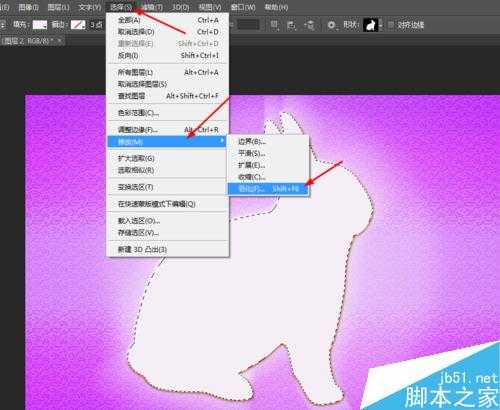The width and height of the screenshot is (500, 410).
Task: Choose 取消选择(D) to deselect
Action: point(168,32)
